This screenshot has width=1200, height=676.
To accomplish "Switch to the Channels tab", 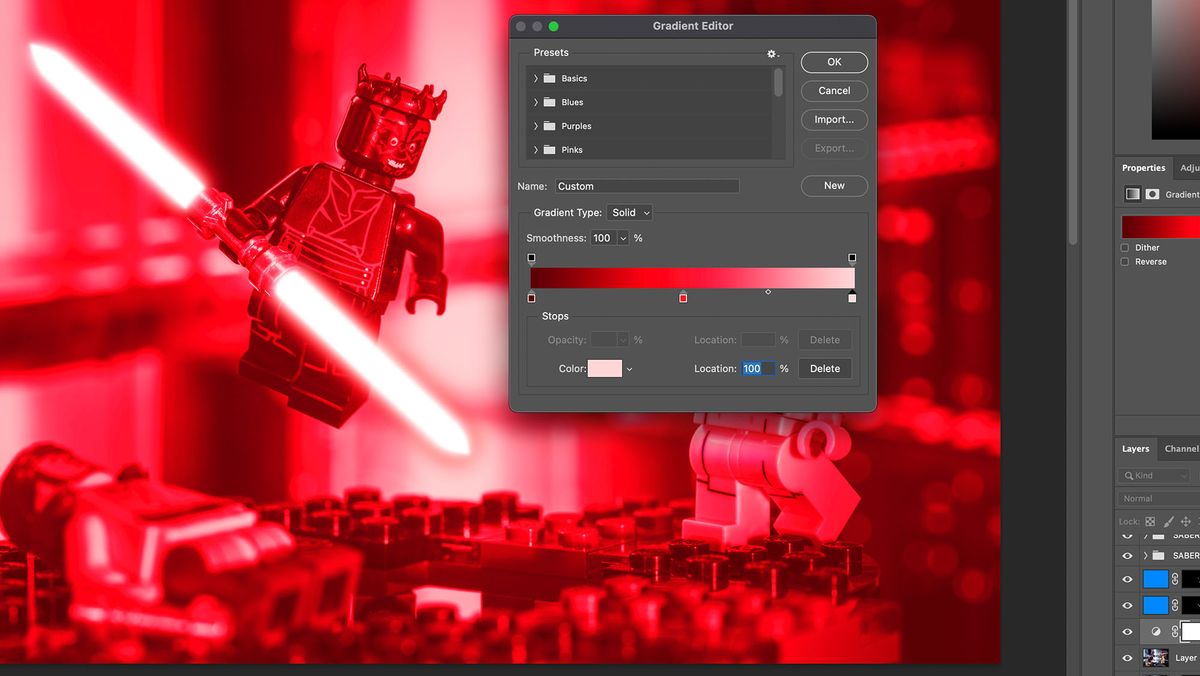I will 1181,449.
